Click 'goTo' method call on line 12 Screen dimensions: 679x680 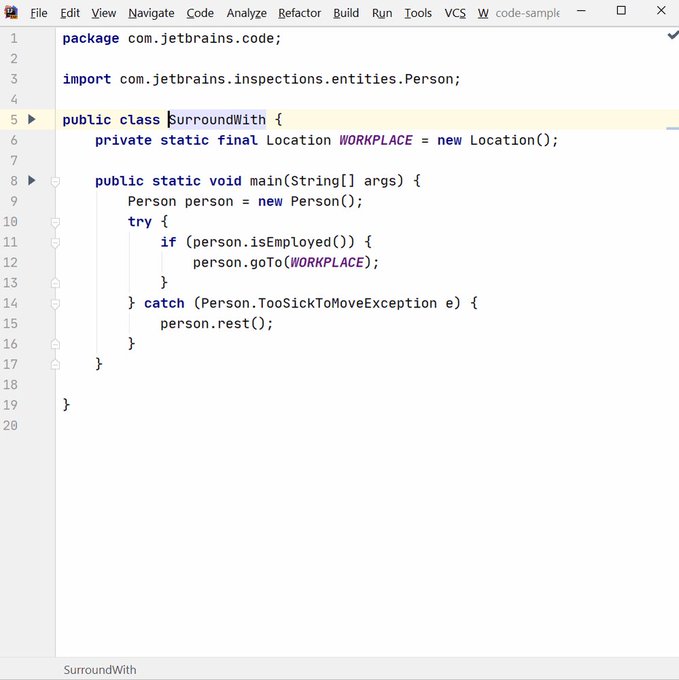(x=266, y=262)
